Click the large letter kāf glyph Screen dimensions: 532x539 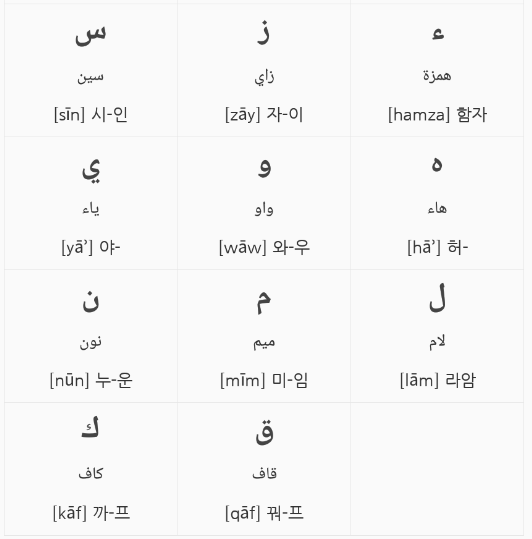90,427
